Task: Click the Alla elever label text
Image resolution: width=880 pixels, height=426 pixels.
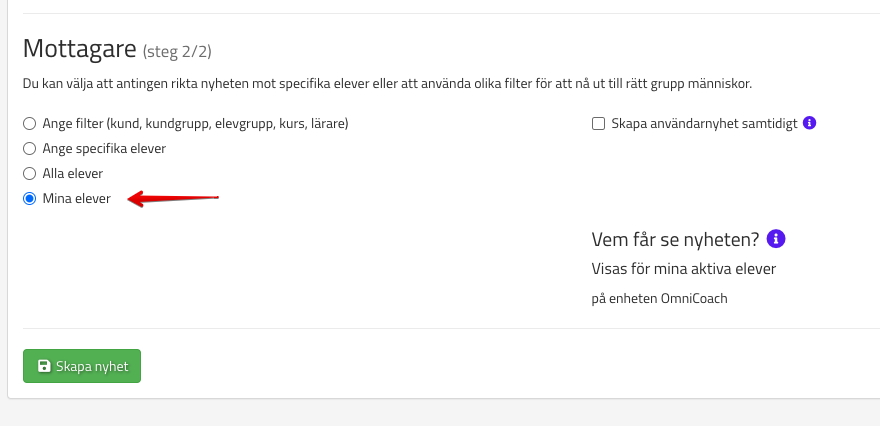Action: point(73,173)
